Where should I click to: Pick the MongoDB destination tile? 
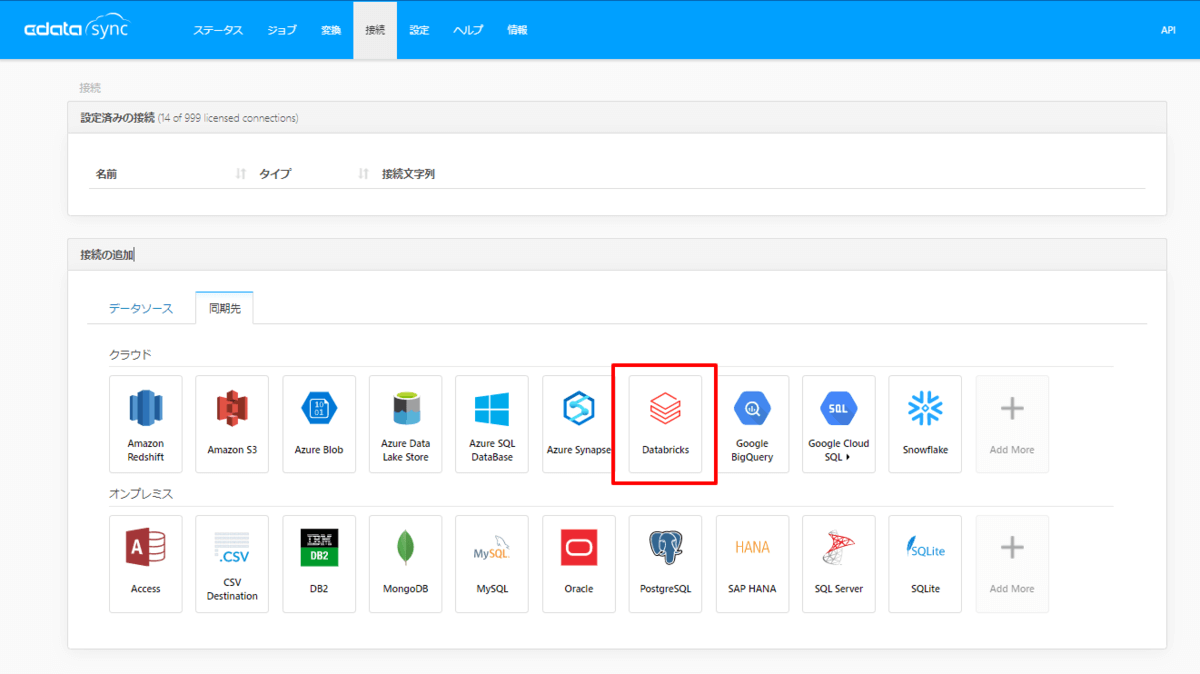click(x=405, y=564)
